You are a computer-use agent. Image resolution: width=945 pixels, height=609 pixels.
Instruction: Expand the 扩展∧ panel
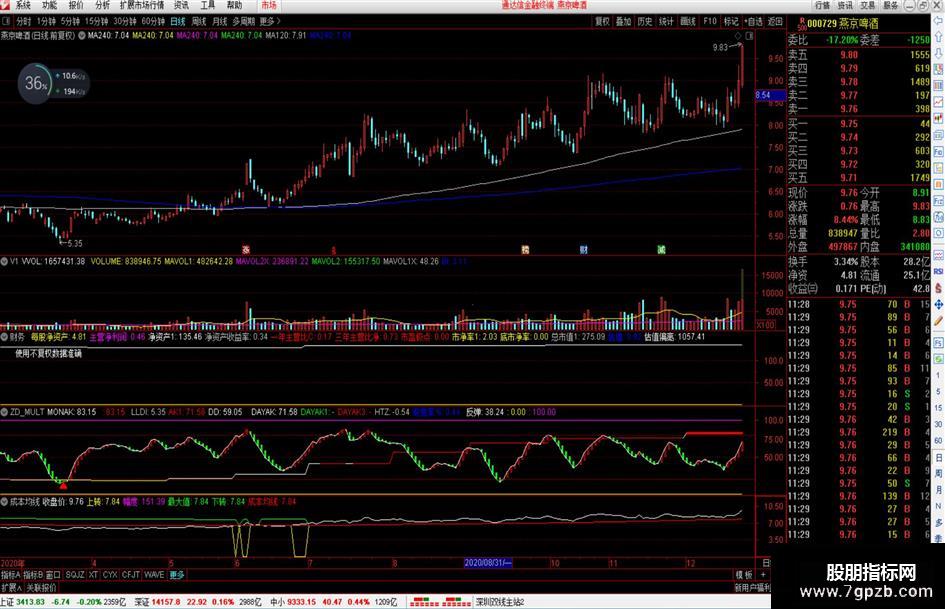[x=11, y=587]
